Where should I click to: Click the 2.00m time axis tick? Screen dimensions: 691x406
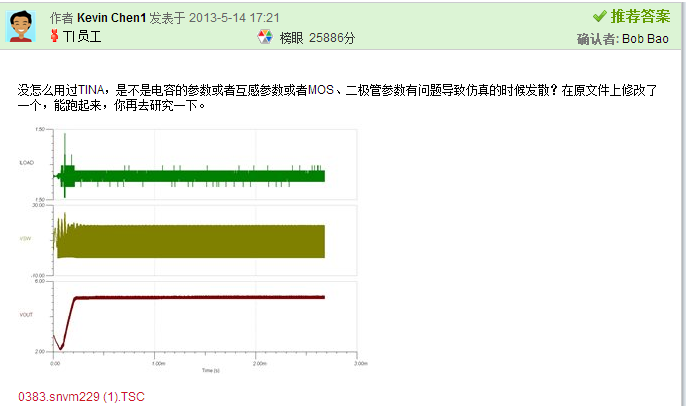(260, 363)
